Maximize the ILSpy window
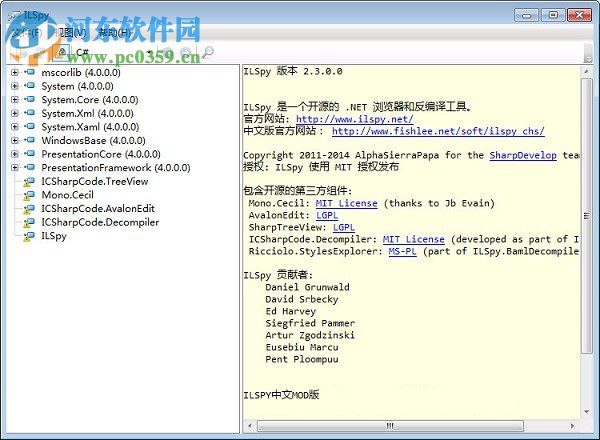Image resolution: width=600 pixels, height=440 pixels. pos(553,15)
